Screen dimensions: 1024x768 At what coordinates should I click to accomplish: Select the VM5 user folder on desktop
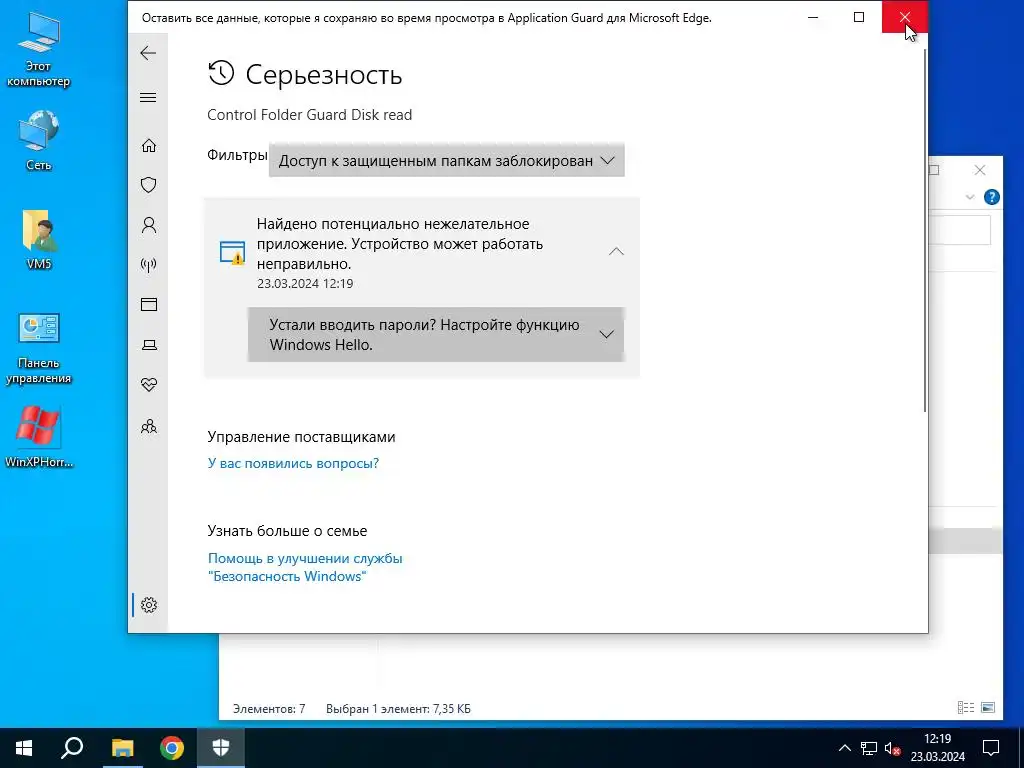[39, 239]
